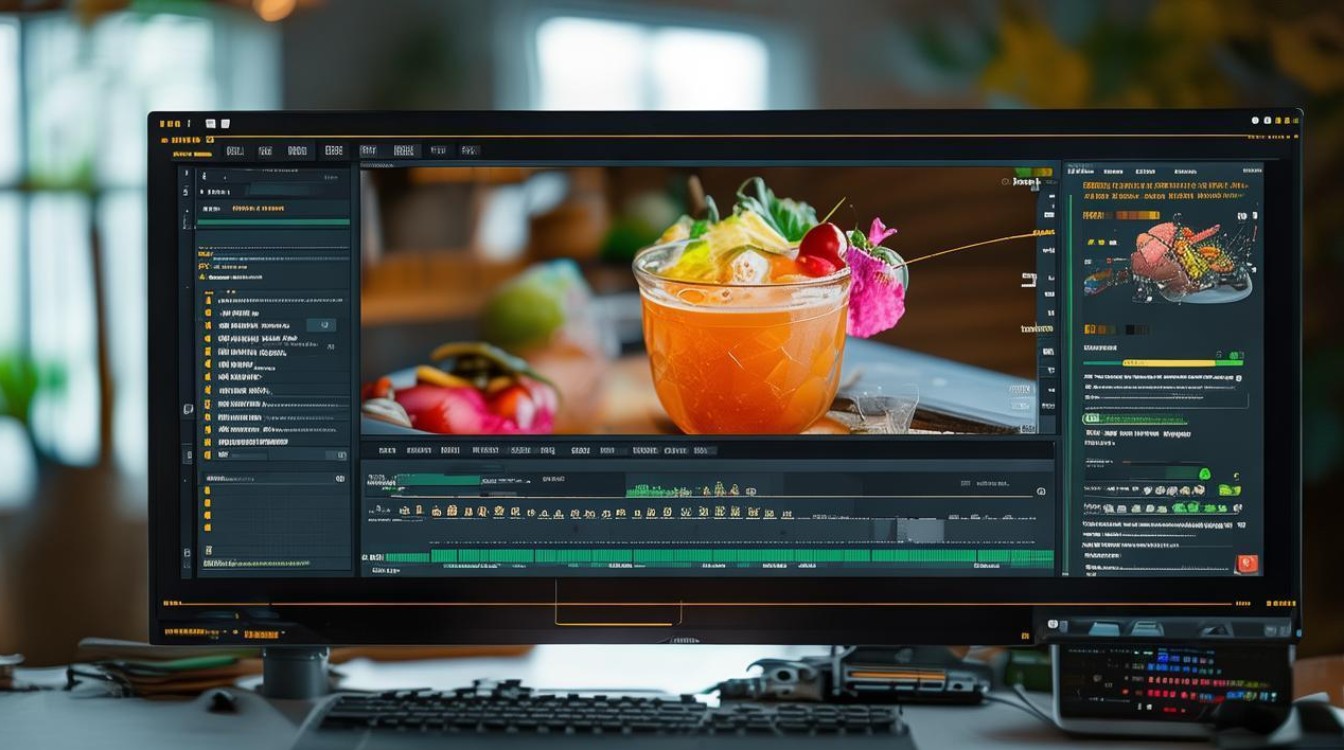Screen dimensions: 1344x750
Task: Select the small icon at left sidebar's bottom
Action: 187,551
